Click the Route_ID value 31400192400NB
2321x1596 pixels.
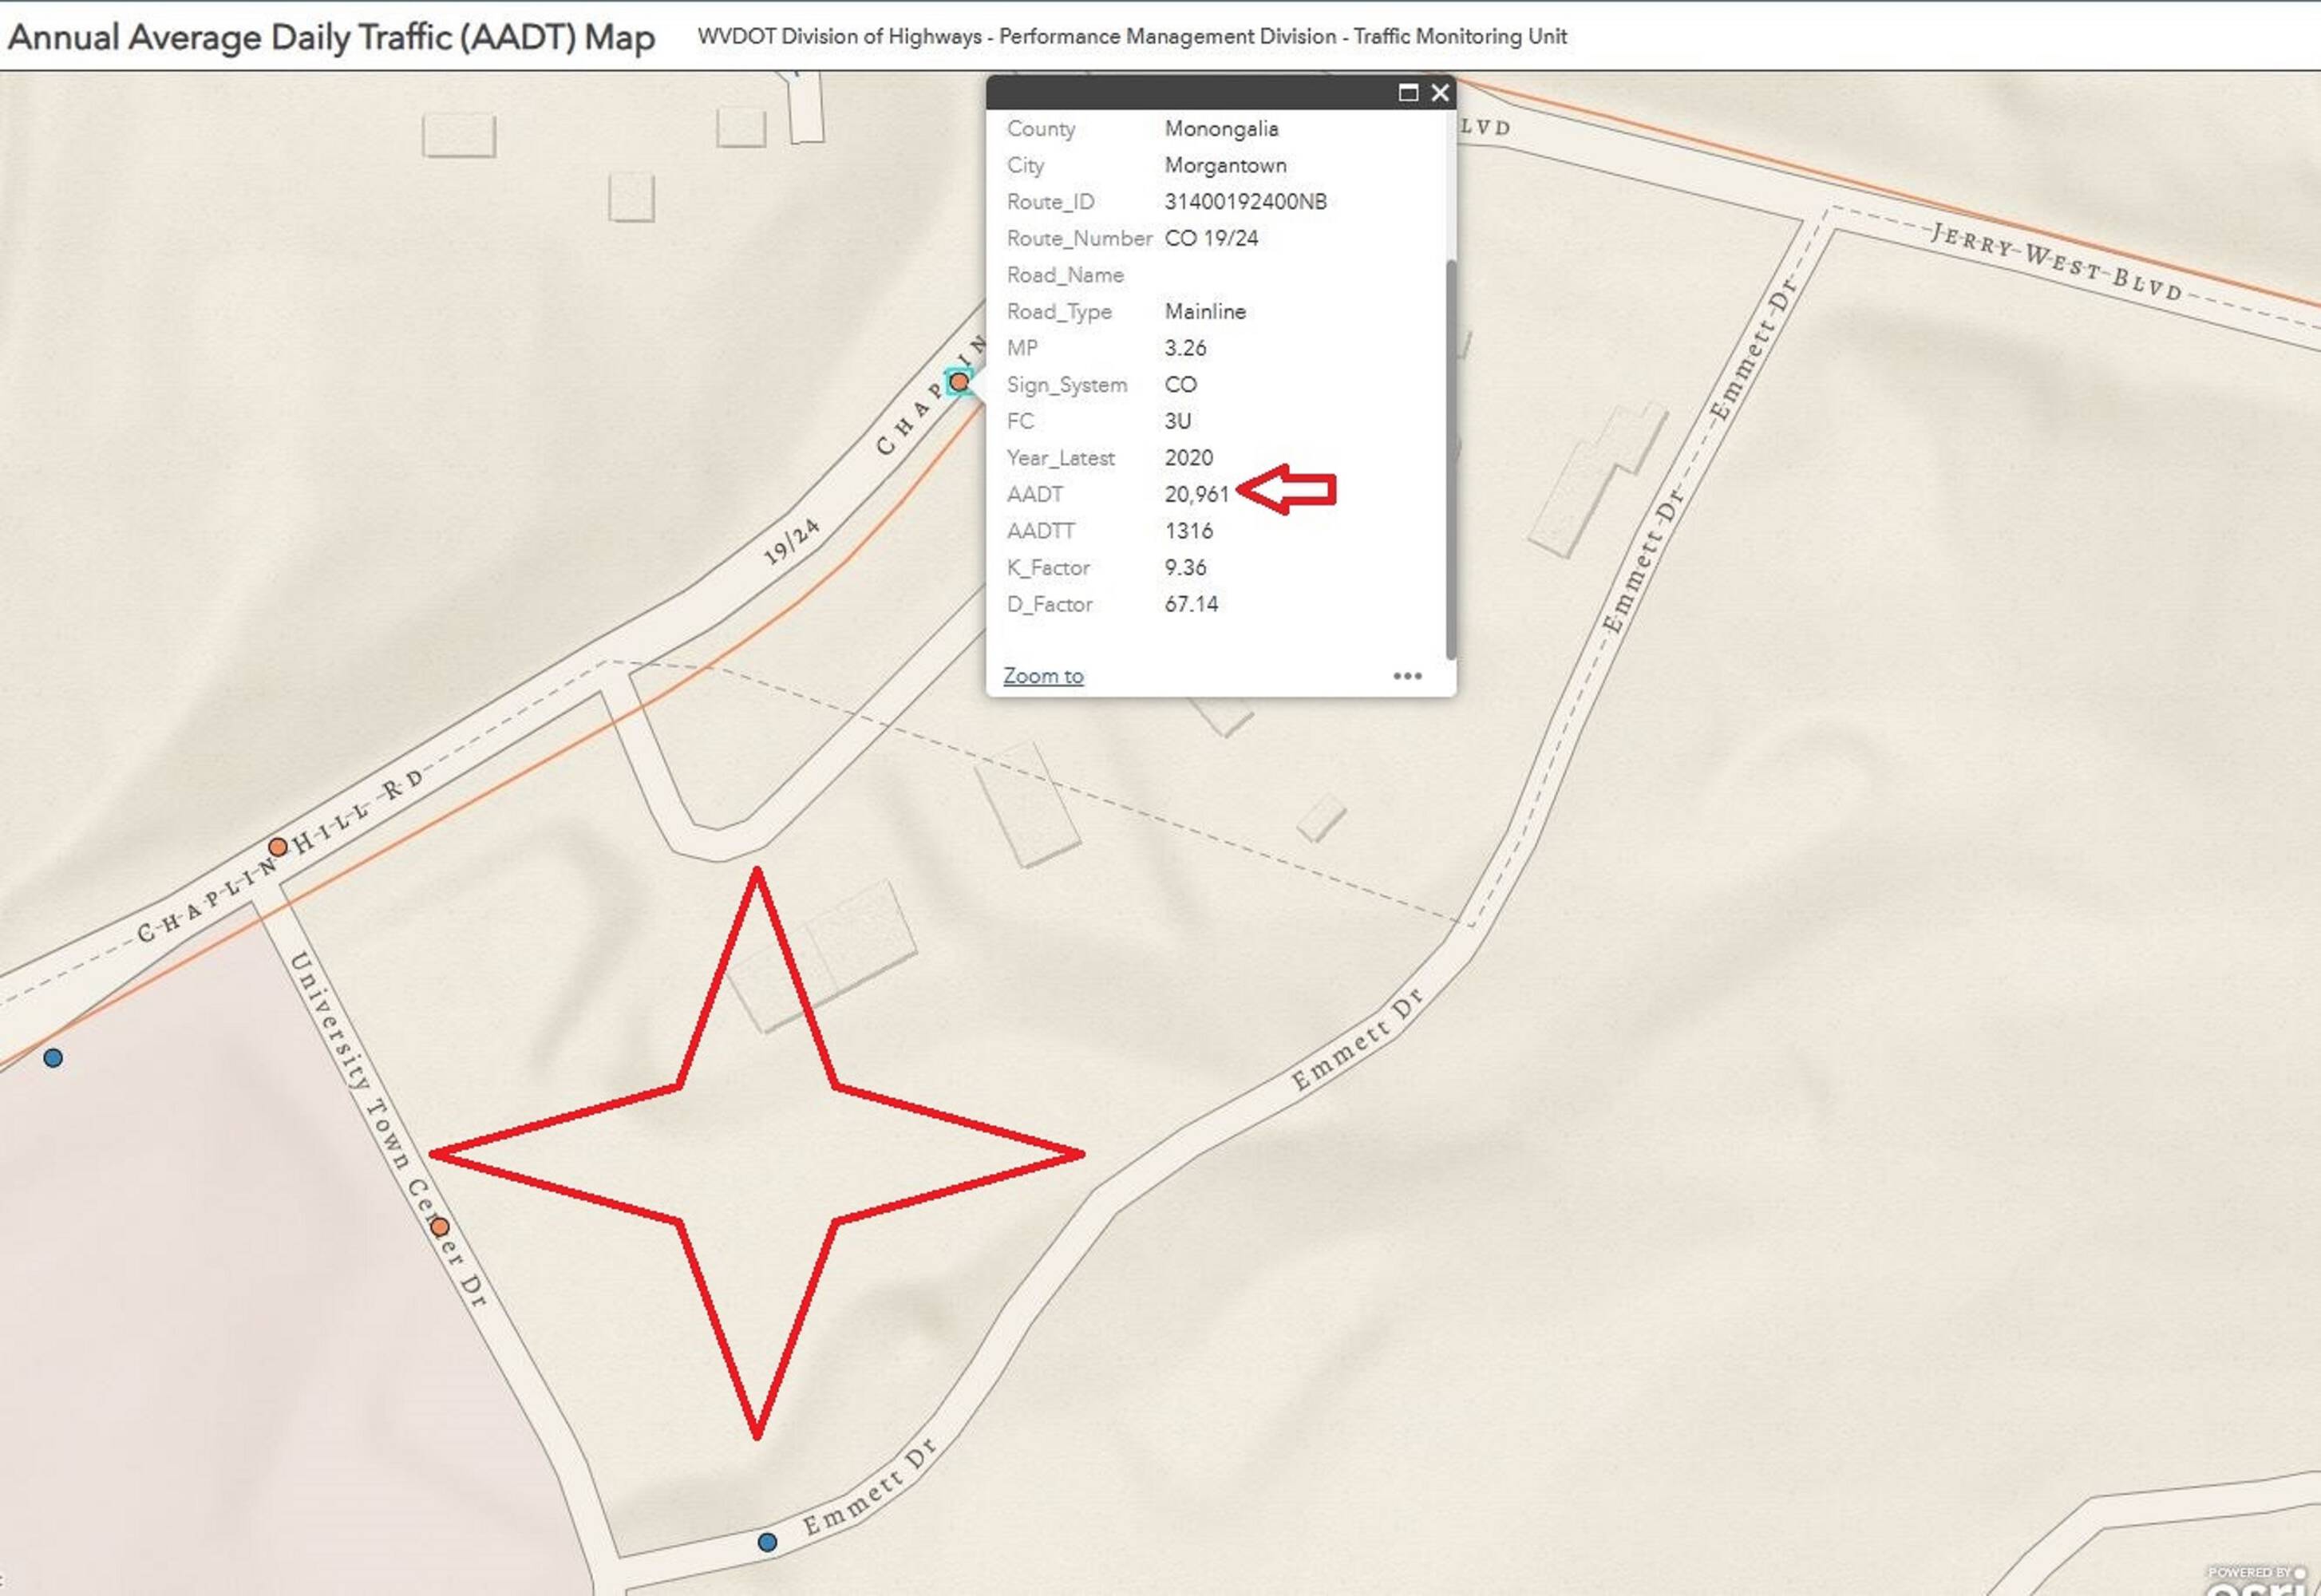click(1245, 202)
